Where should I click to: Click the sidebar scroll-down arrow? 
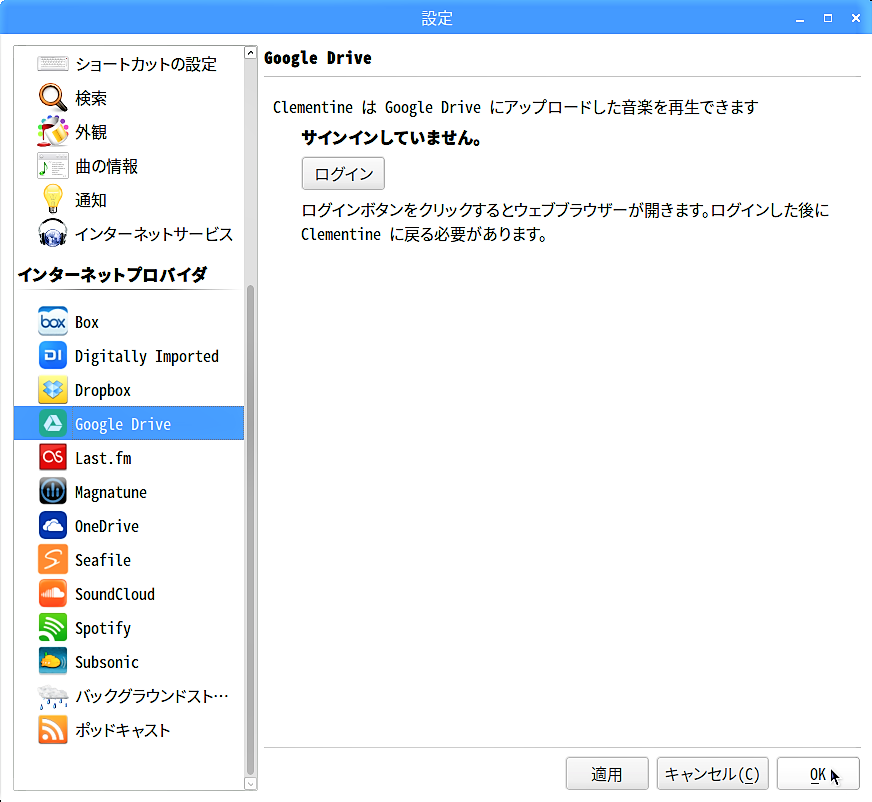point(250,784)
